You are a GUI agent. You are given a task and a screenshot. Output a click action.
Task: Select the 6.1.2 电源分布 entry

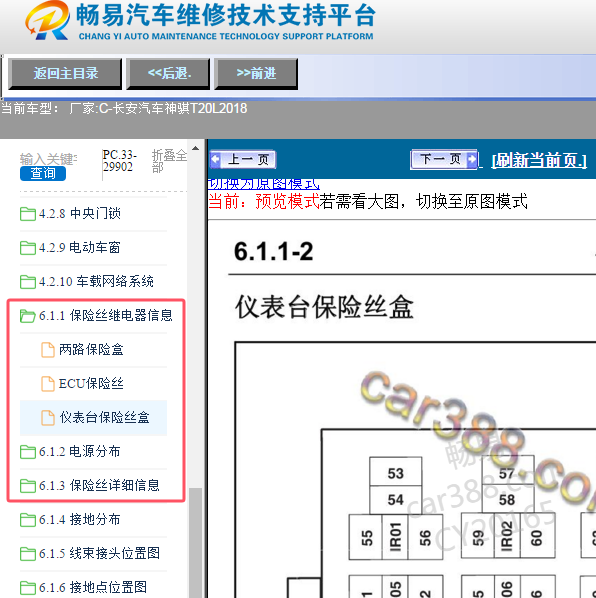79,452
